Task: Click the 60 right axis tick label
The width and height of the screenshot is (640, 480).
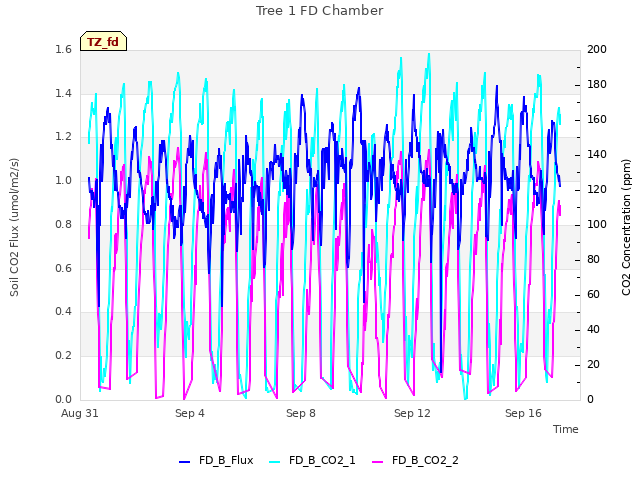Action: (x=593, y=295)
